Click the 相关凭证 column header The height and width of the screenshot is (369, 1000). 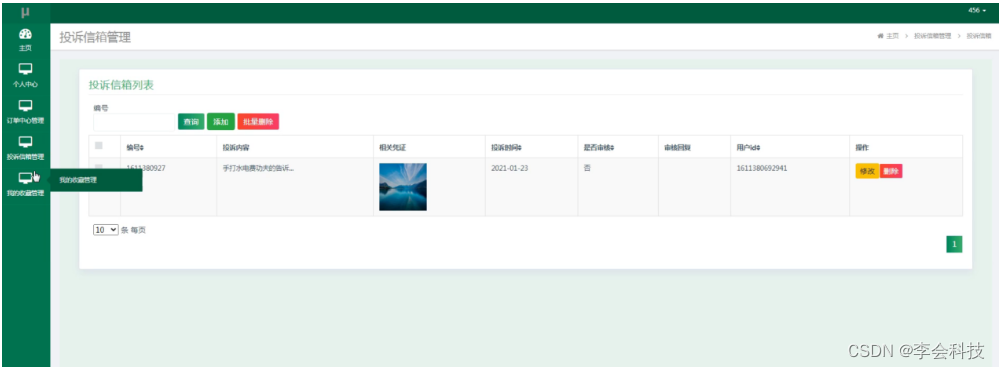(392, 147)
